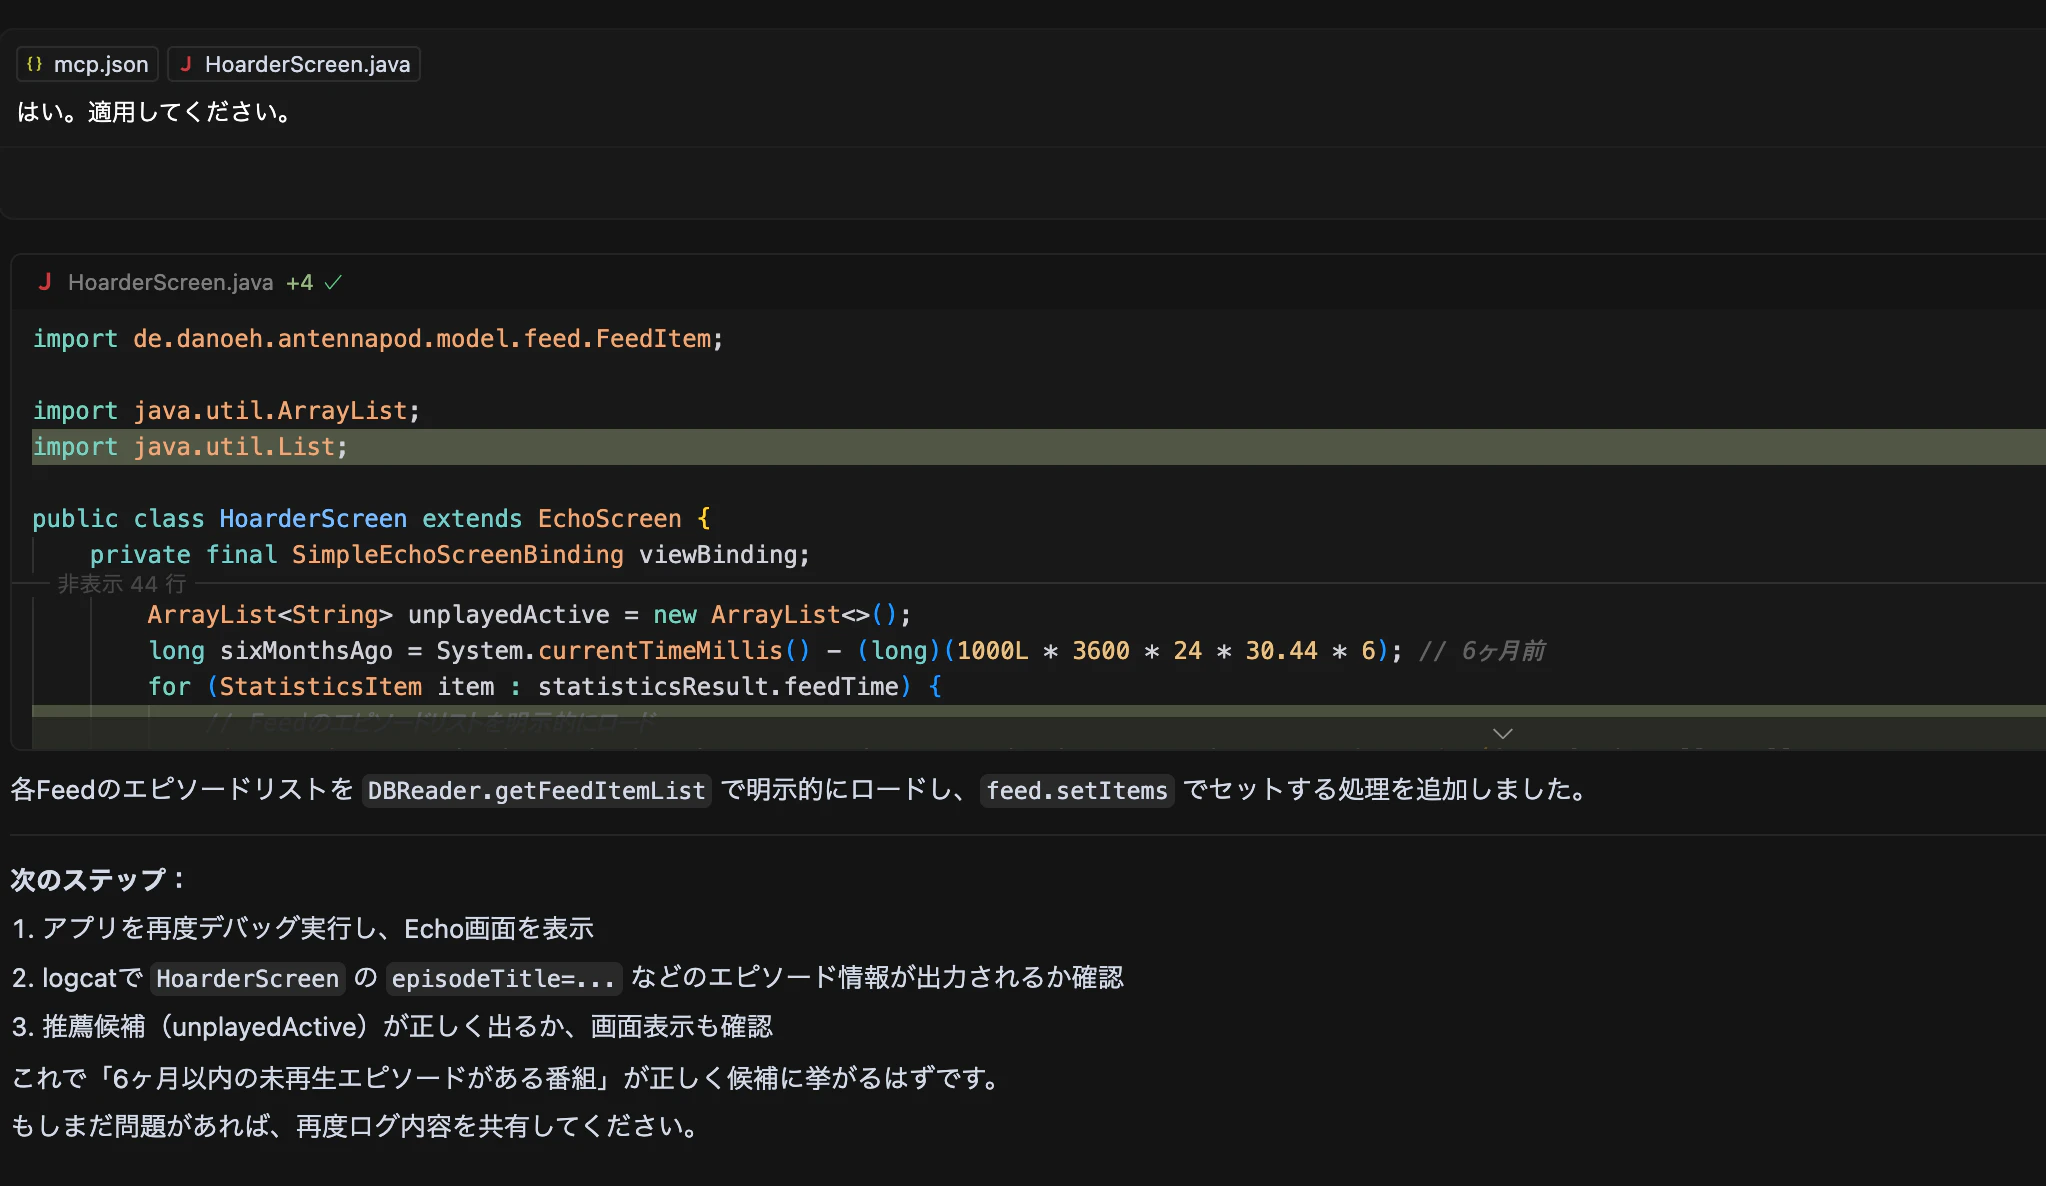
Task: Click the sentence starting これで「6ヶ月以内
Action: click(507, 1078)
